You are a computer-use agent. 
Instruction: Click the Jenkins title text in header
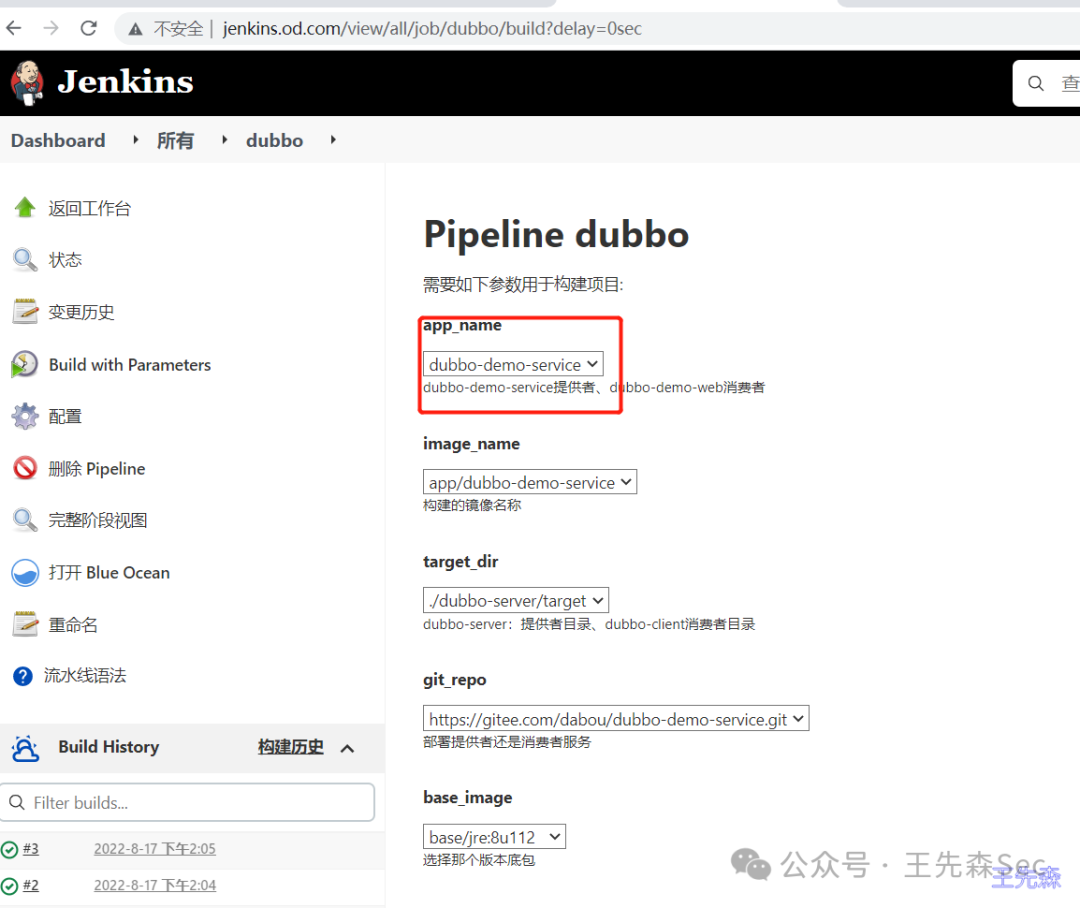pos(125,82)
